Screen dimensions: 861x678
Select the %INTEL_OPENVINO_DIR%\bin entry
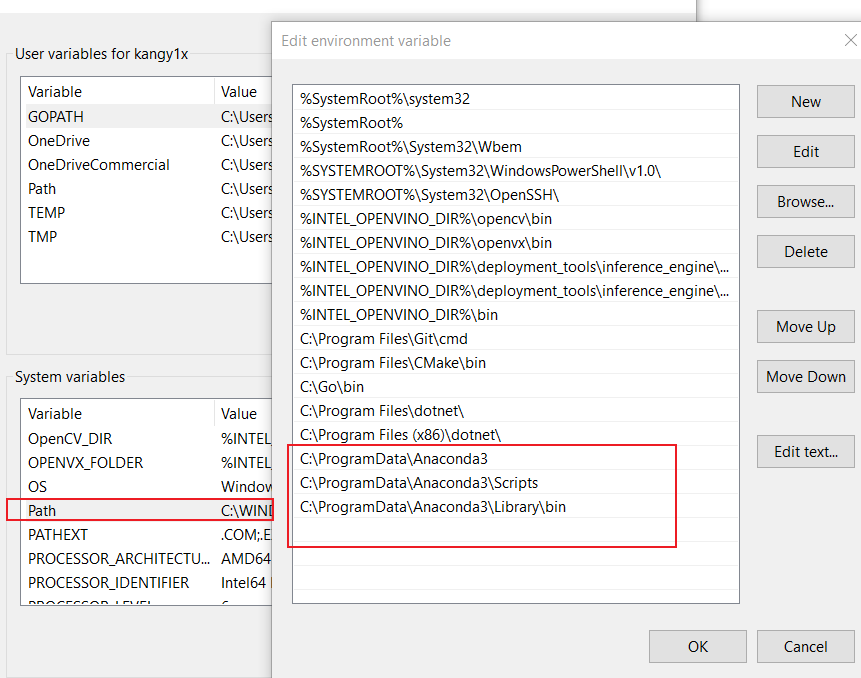coord(516,315)
